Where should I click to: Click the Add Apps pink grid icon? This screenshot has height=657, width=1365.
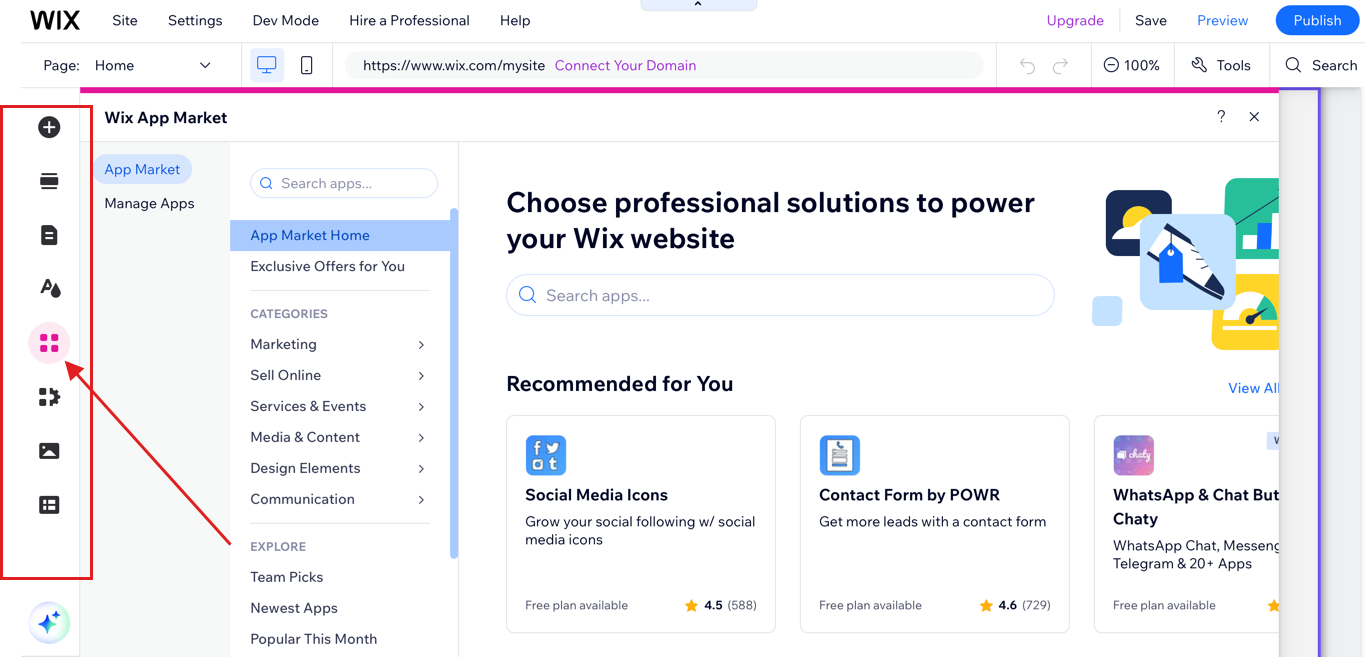[x=49, y=343]
